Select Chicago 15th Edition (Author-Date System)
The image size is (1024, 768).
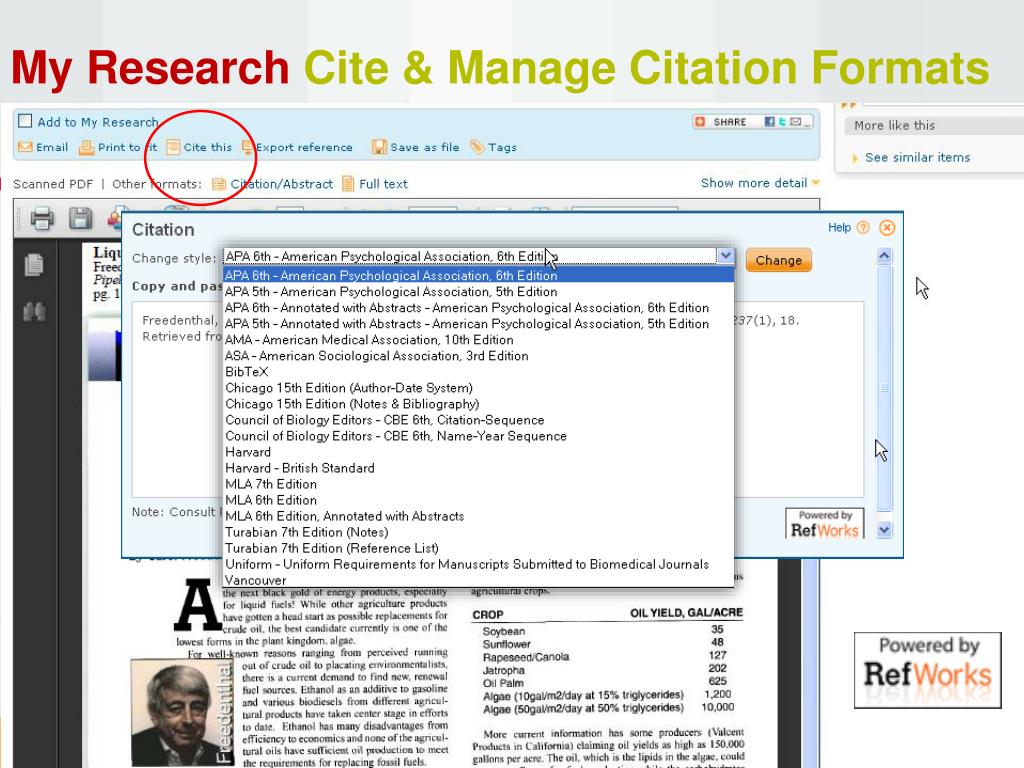coord(479,388)
